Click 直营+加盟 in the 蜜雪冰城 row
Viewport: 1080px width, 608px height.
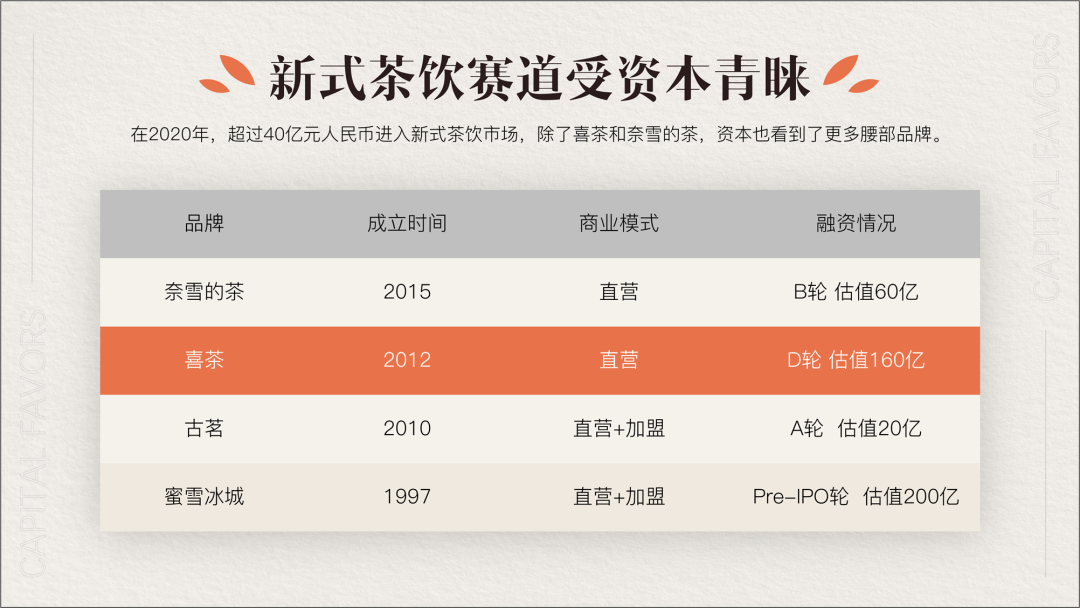coord(619,496)
